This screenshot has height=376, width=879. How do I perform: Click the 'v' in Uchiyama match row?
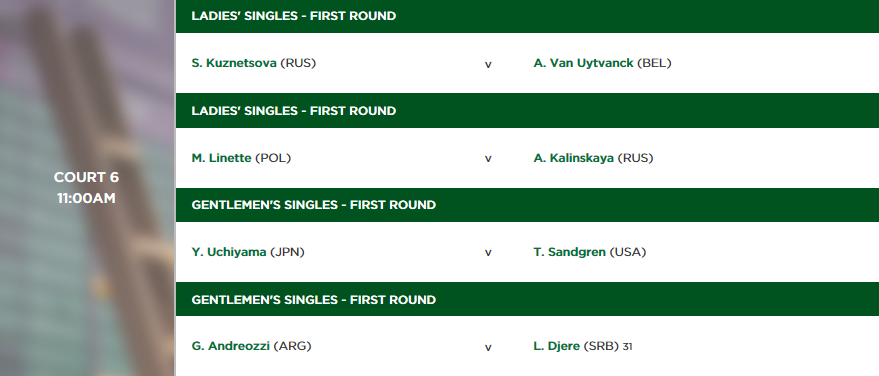[488, 253]
